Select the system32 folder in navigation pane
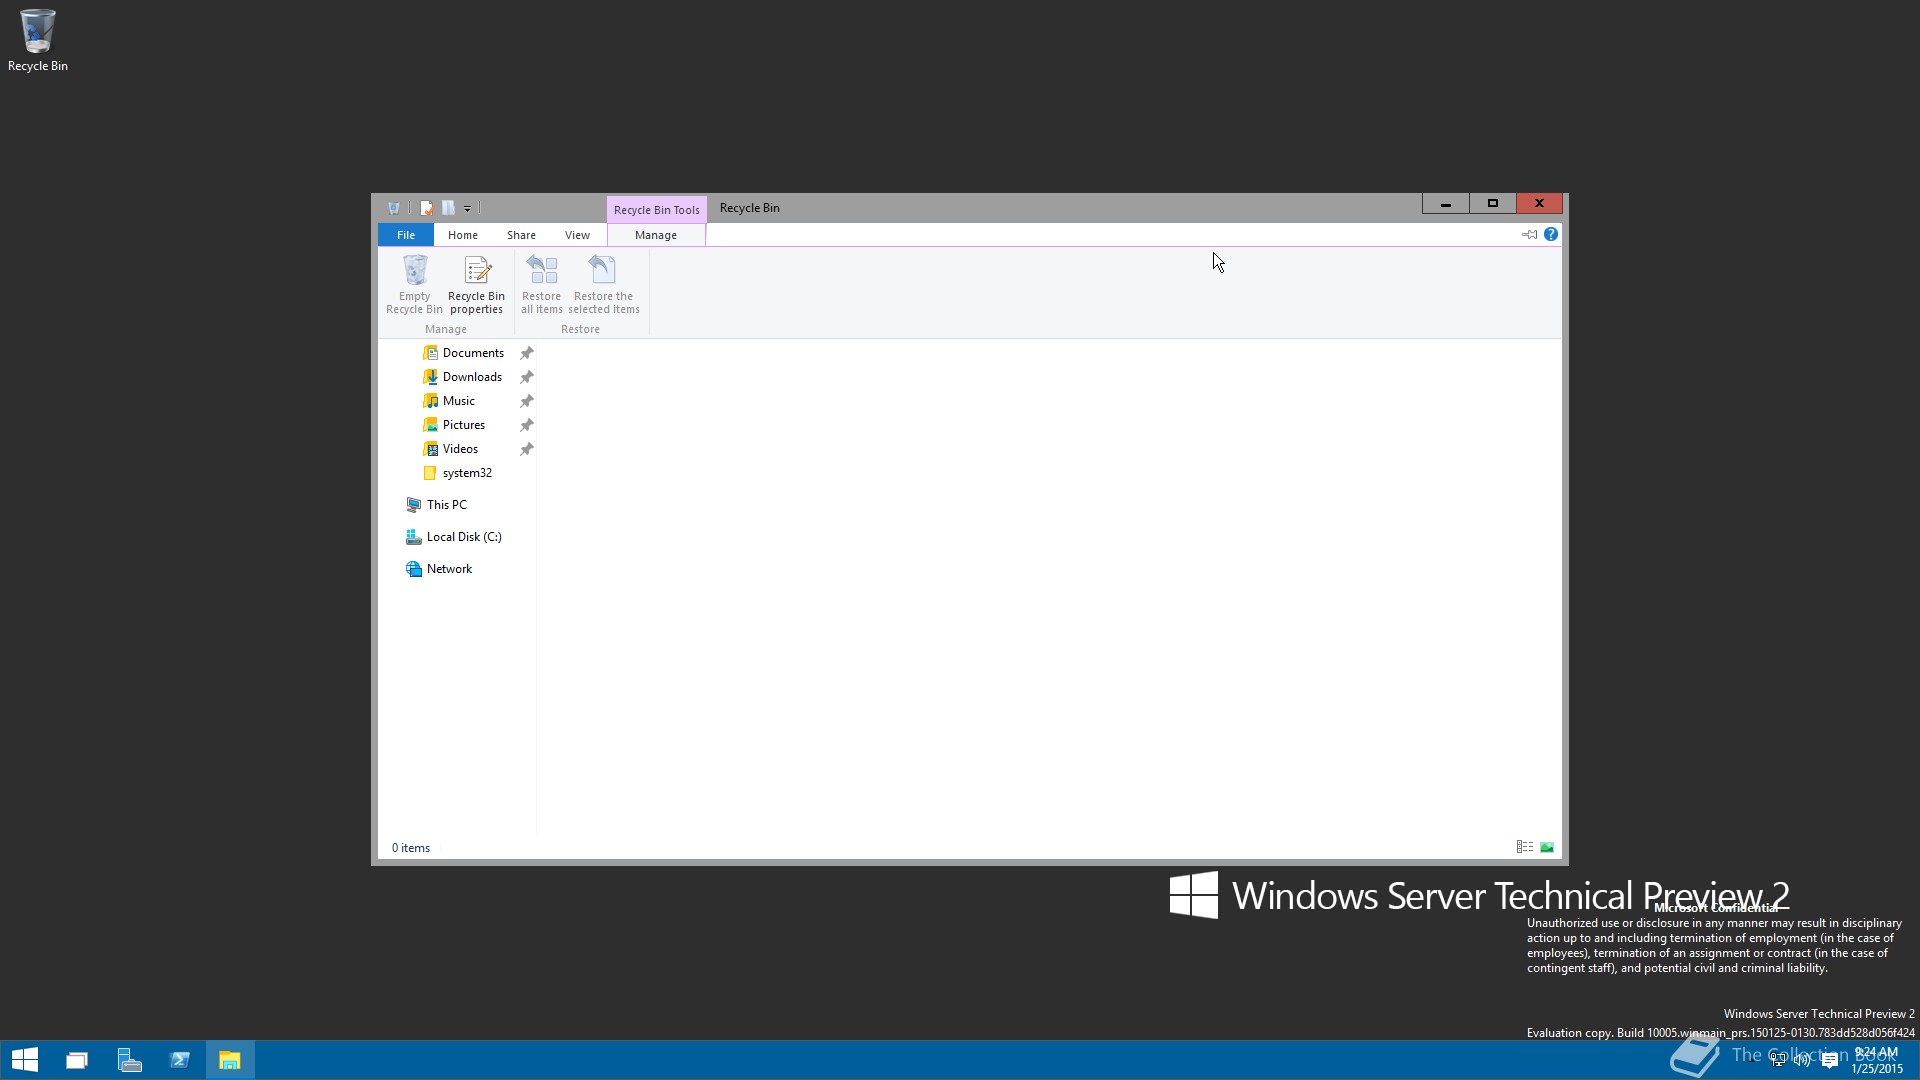Viewport: 1920px width, 1080px height. (467, 473)
